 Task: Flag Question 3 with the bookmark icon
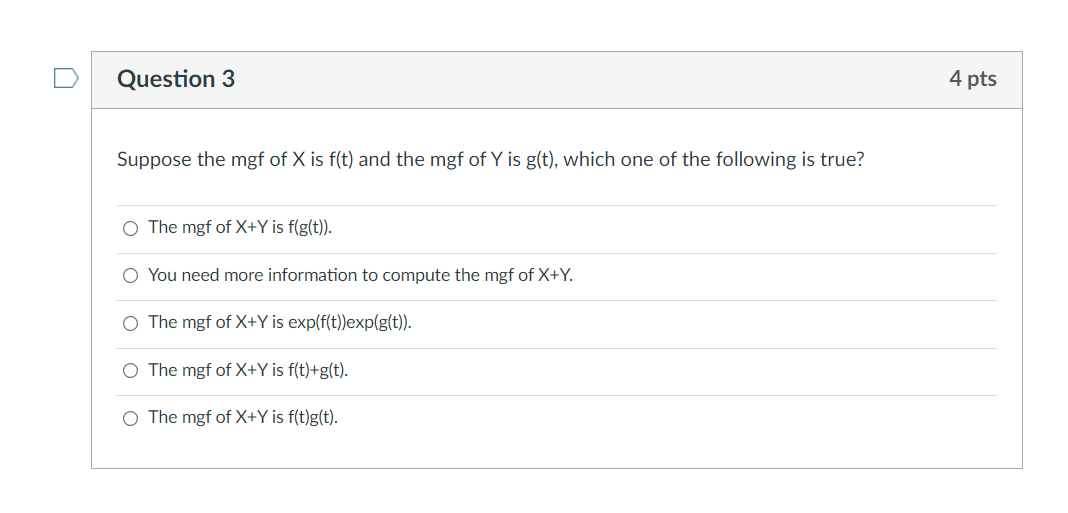[65, 78]
